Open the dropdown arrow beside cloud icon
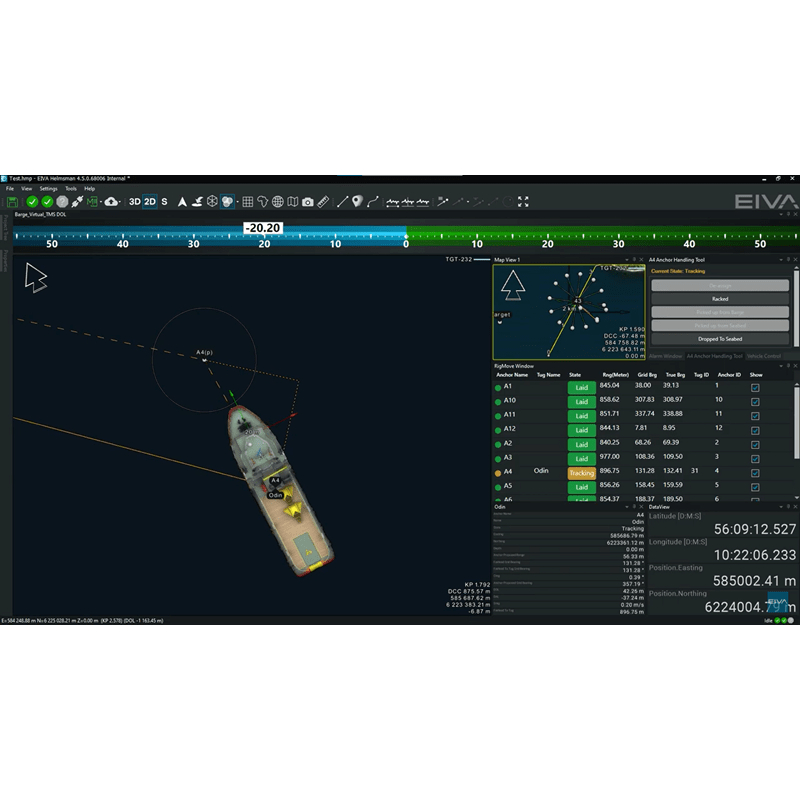Screen dimensions: 800x800 (120, 203)
